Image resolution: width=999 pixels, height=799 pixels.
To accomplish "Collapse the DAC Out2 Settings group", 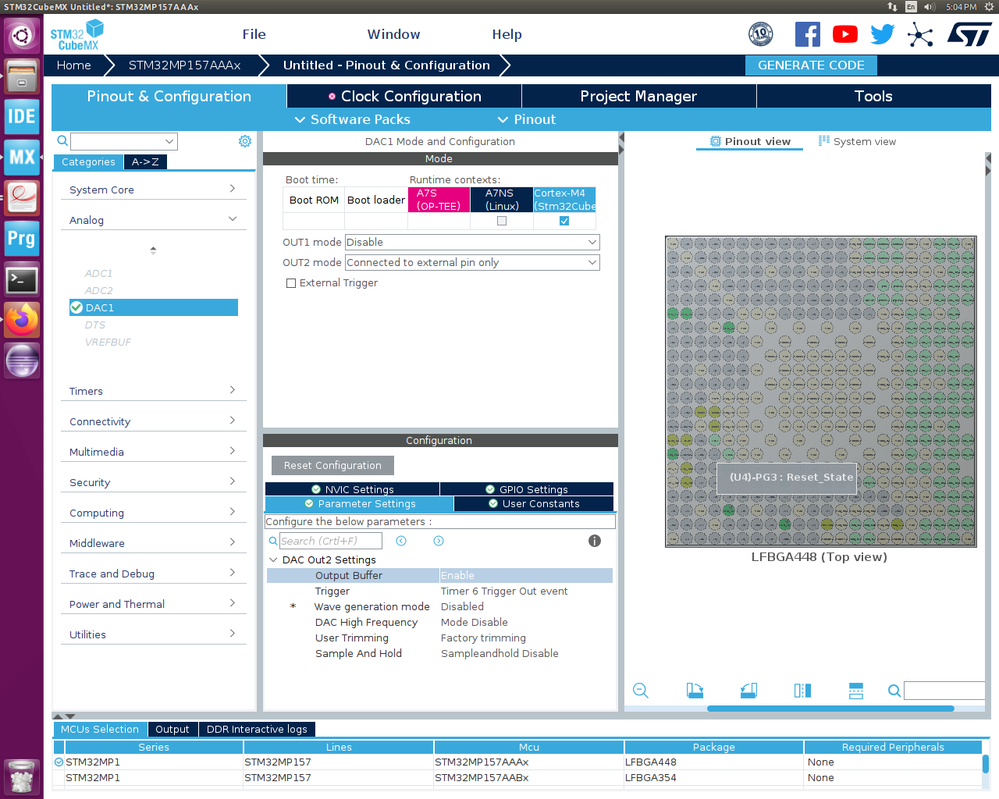I will click(x=273, y=559).
